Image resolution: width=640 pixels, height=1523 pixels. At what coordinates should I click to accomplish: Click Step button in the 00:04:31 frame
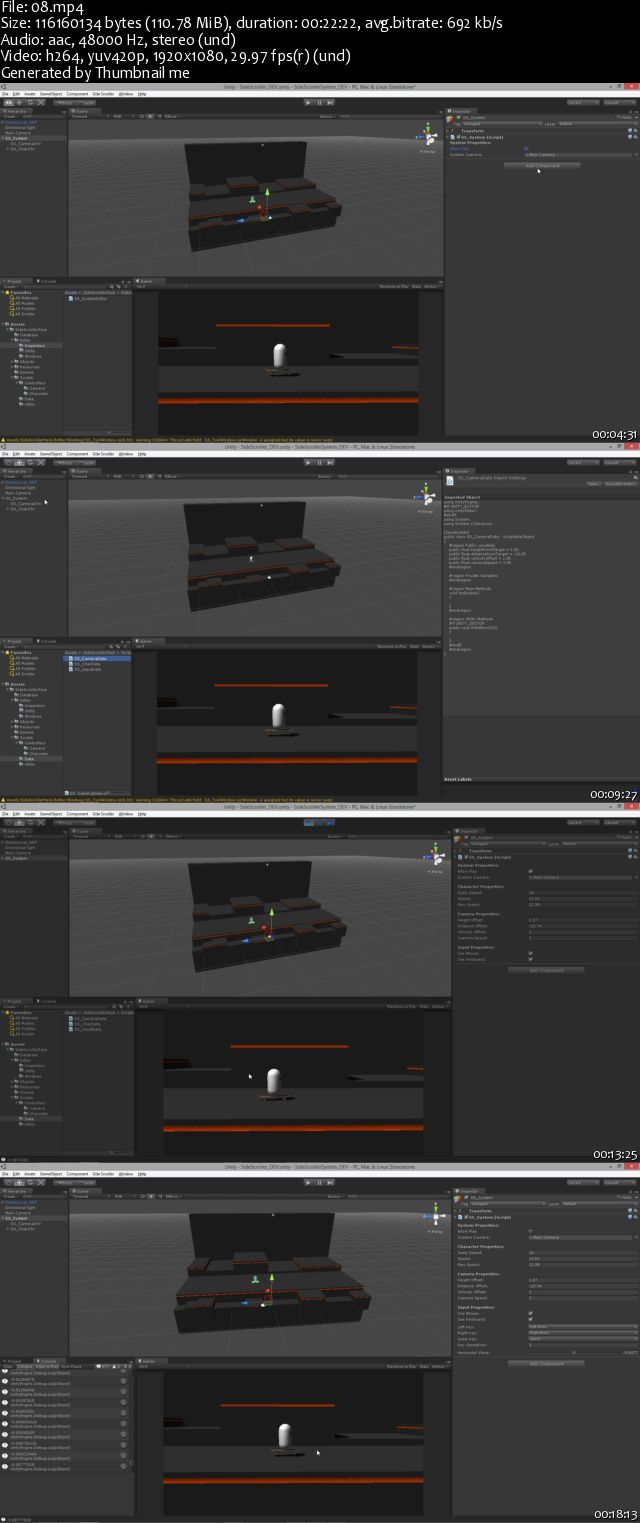point(330,102)
